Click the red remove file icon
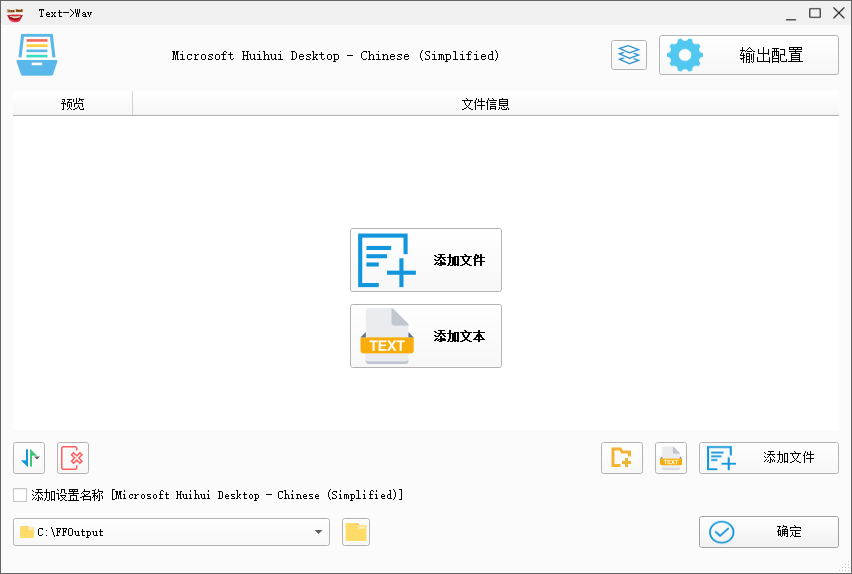The image size is (852, 574). tap(73, 458)
